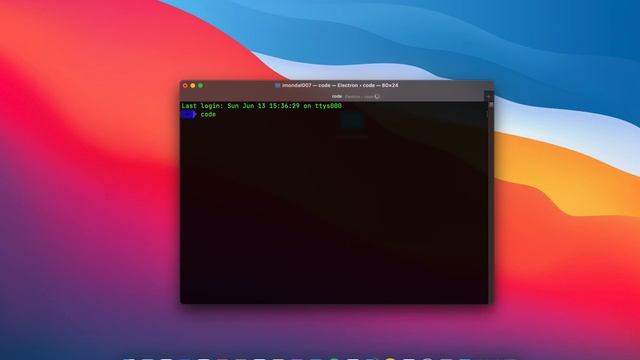The width and height of the screenshot is (640, 360).
Task: Click the "Last login: Sun Jun 13" line
Action: click(262, 106)
